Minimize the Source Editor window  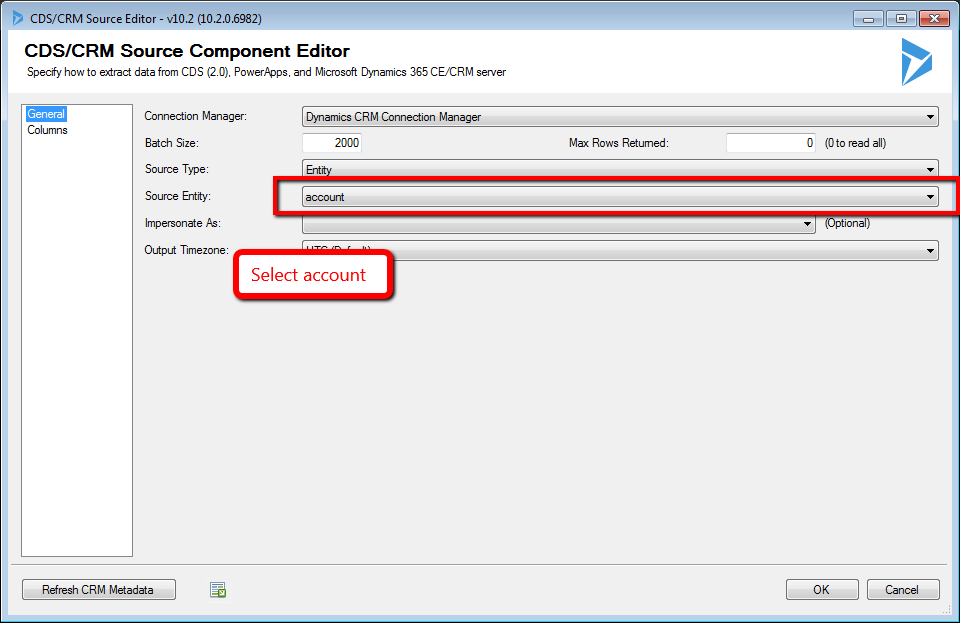(x=868, y=19)
